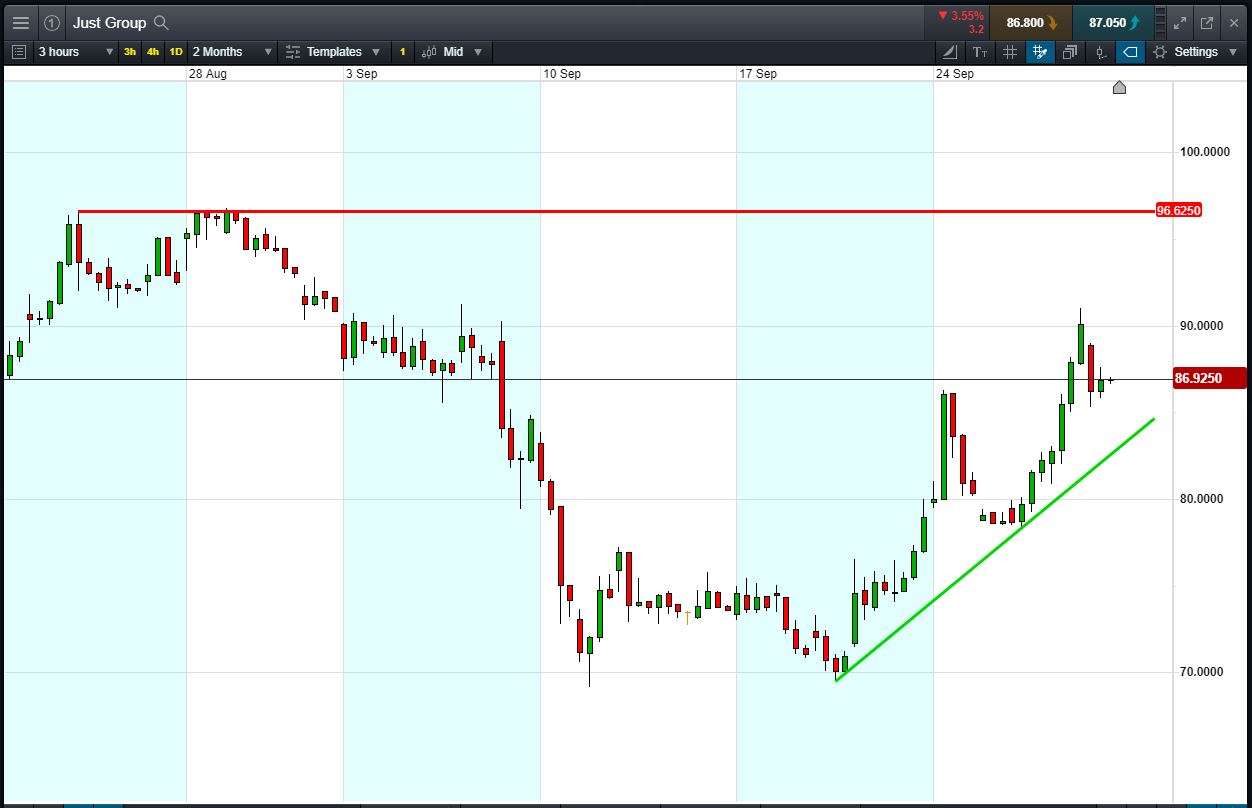Click the sell price 86.800
The width and height of the screenshot is (1252, 808).
[1031, 22]
